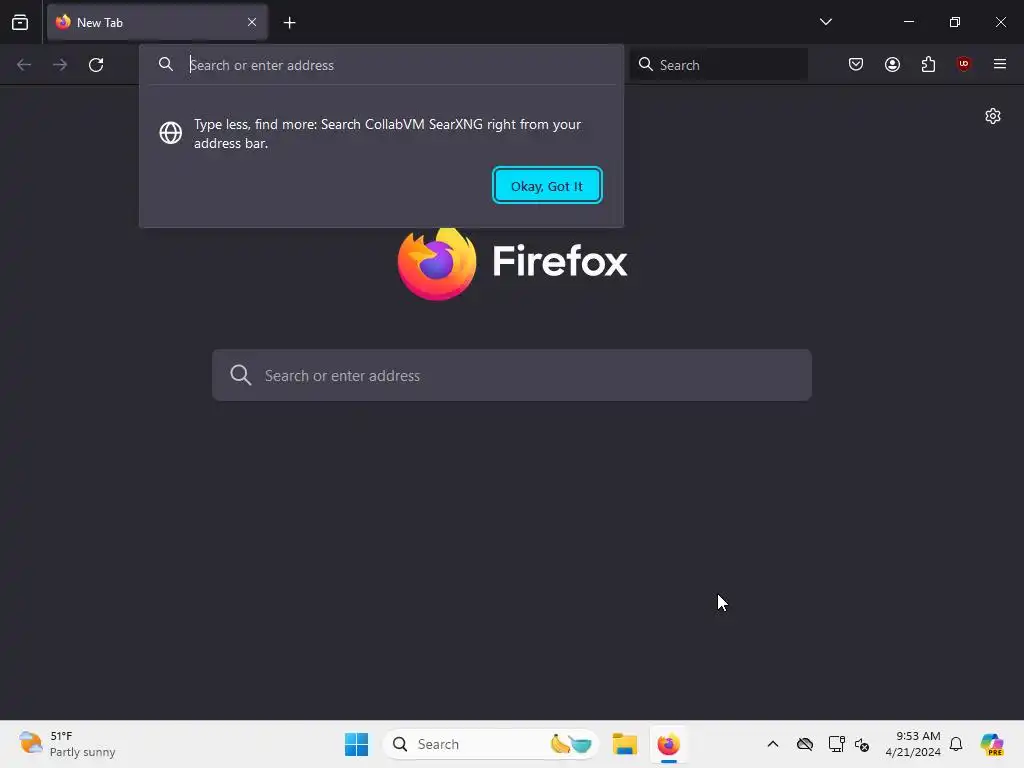Viewport: 1024px width, 768px height.
Task: Open the Extensions panel
Action: 928,64
